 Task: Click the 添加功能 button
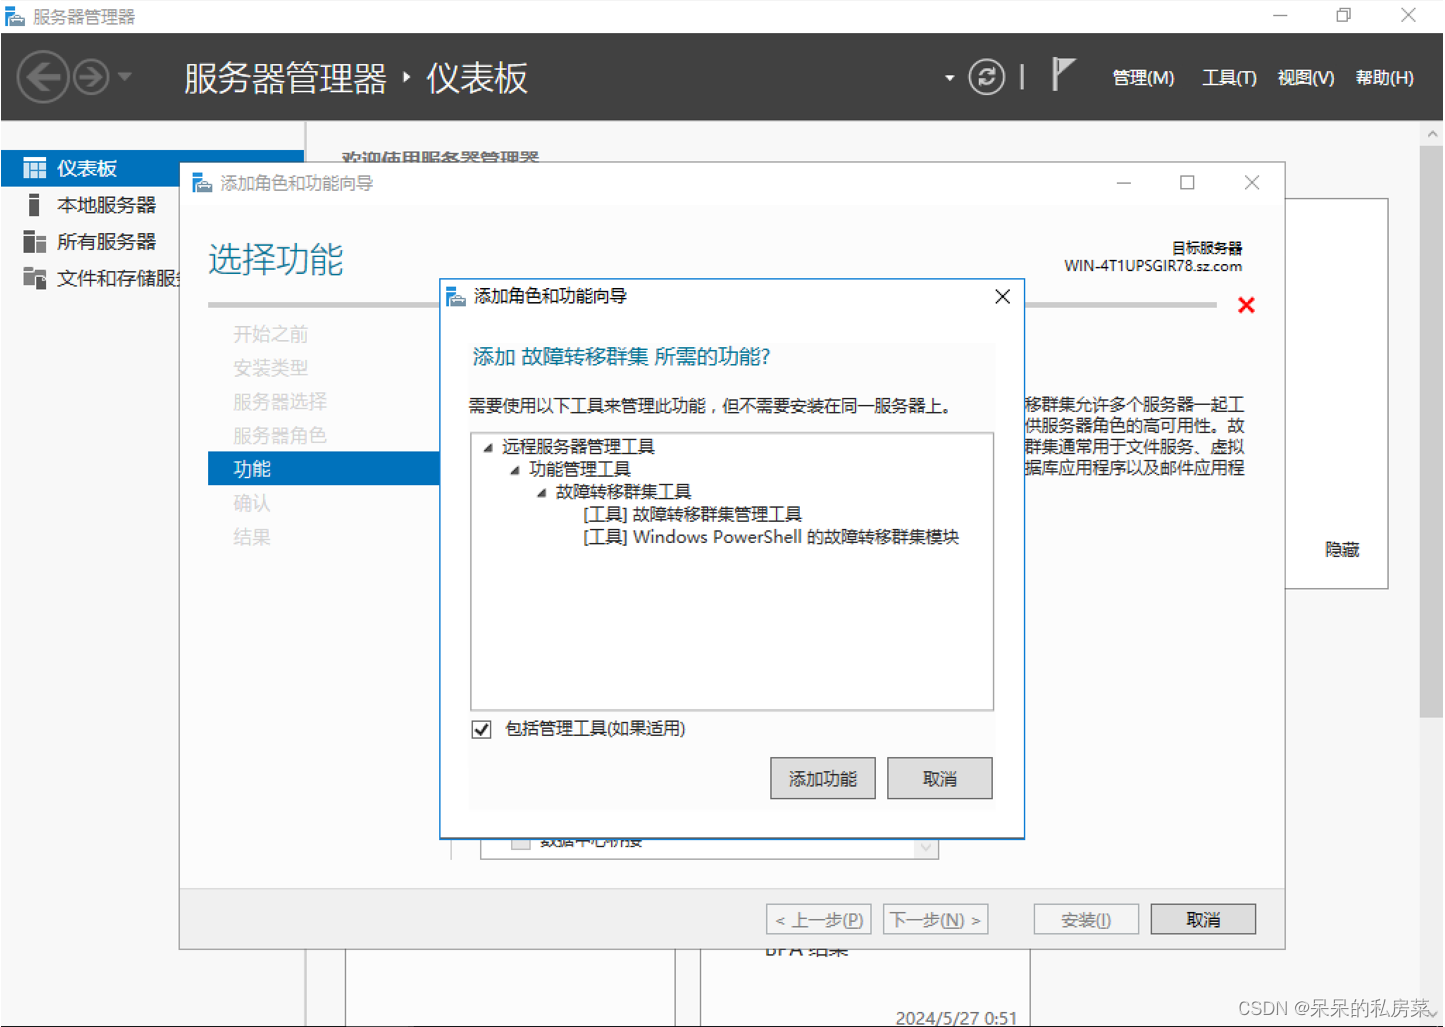coord(823,778)
